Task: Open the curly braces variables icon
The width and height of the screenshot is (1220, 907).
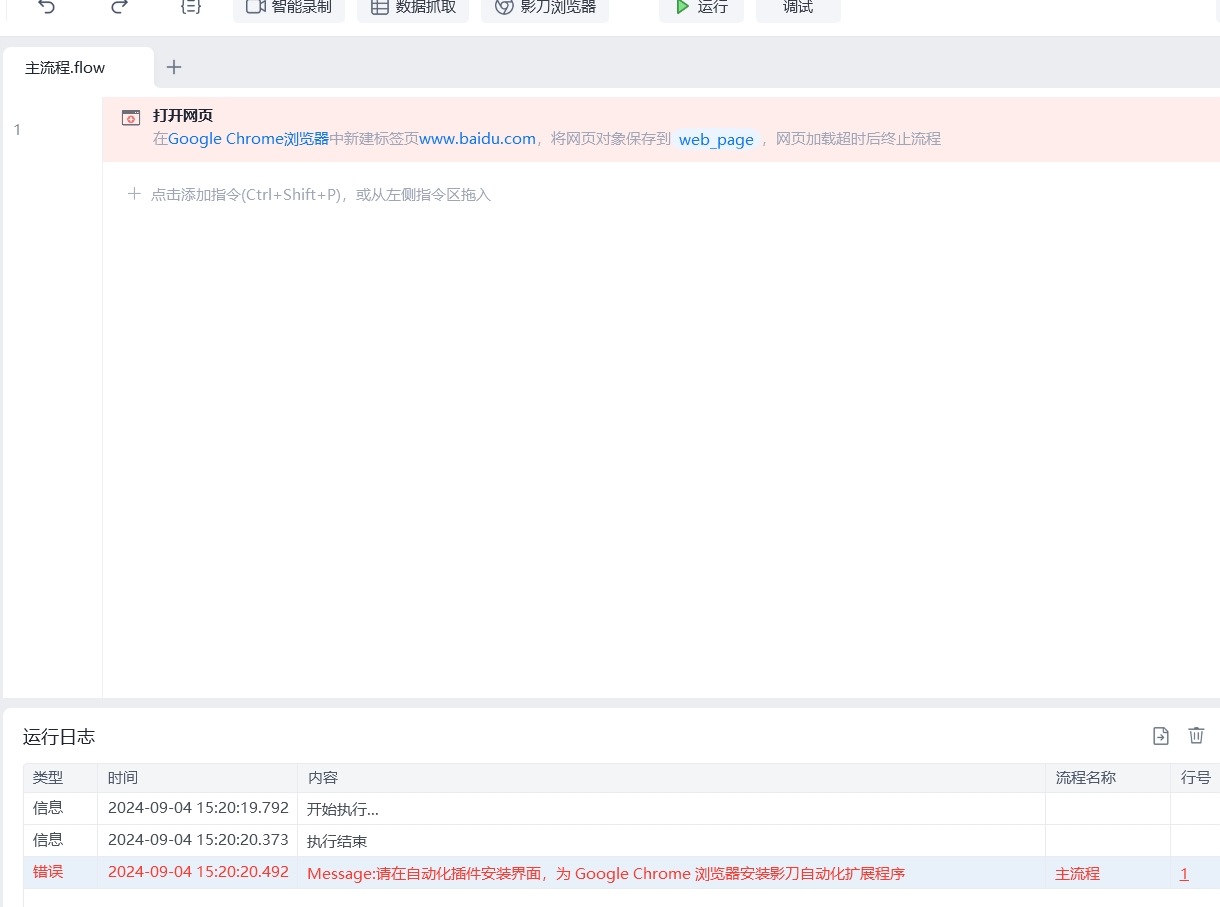Action: coord(191,6)
